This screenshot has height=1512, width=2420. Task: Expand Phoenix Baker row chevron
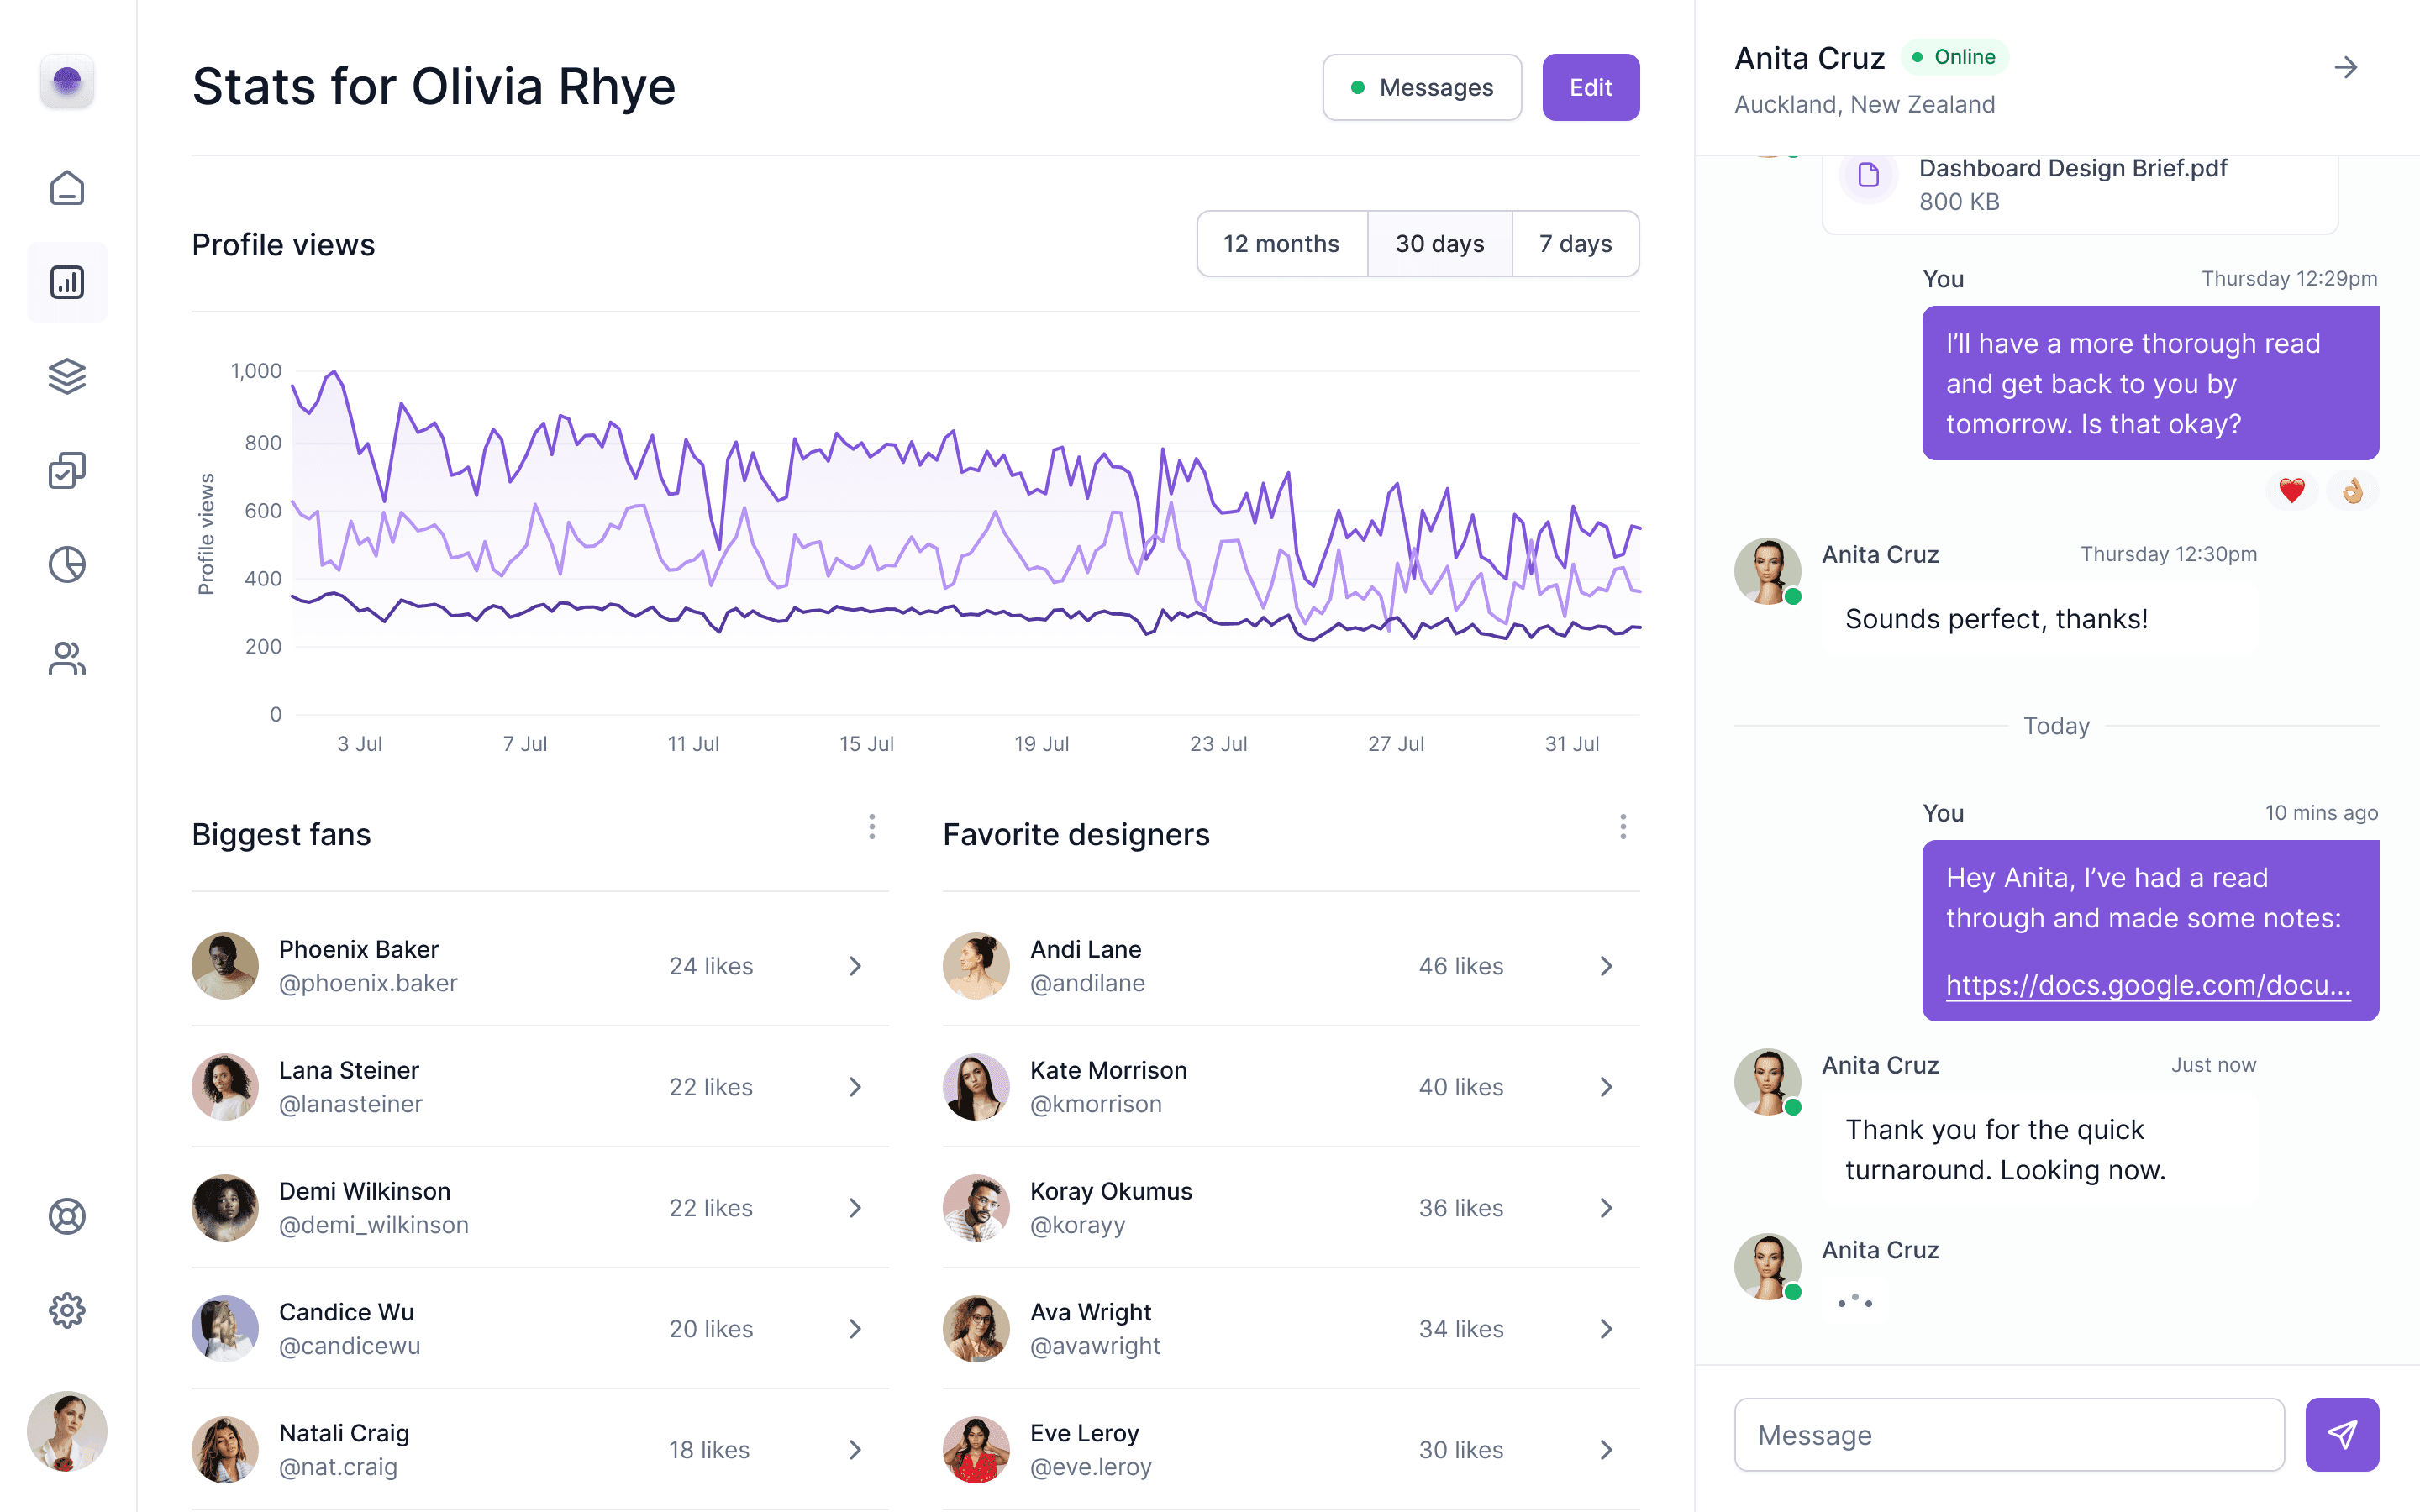[855, 966]
